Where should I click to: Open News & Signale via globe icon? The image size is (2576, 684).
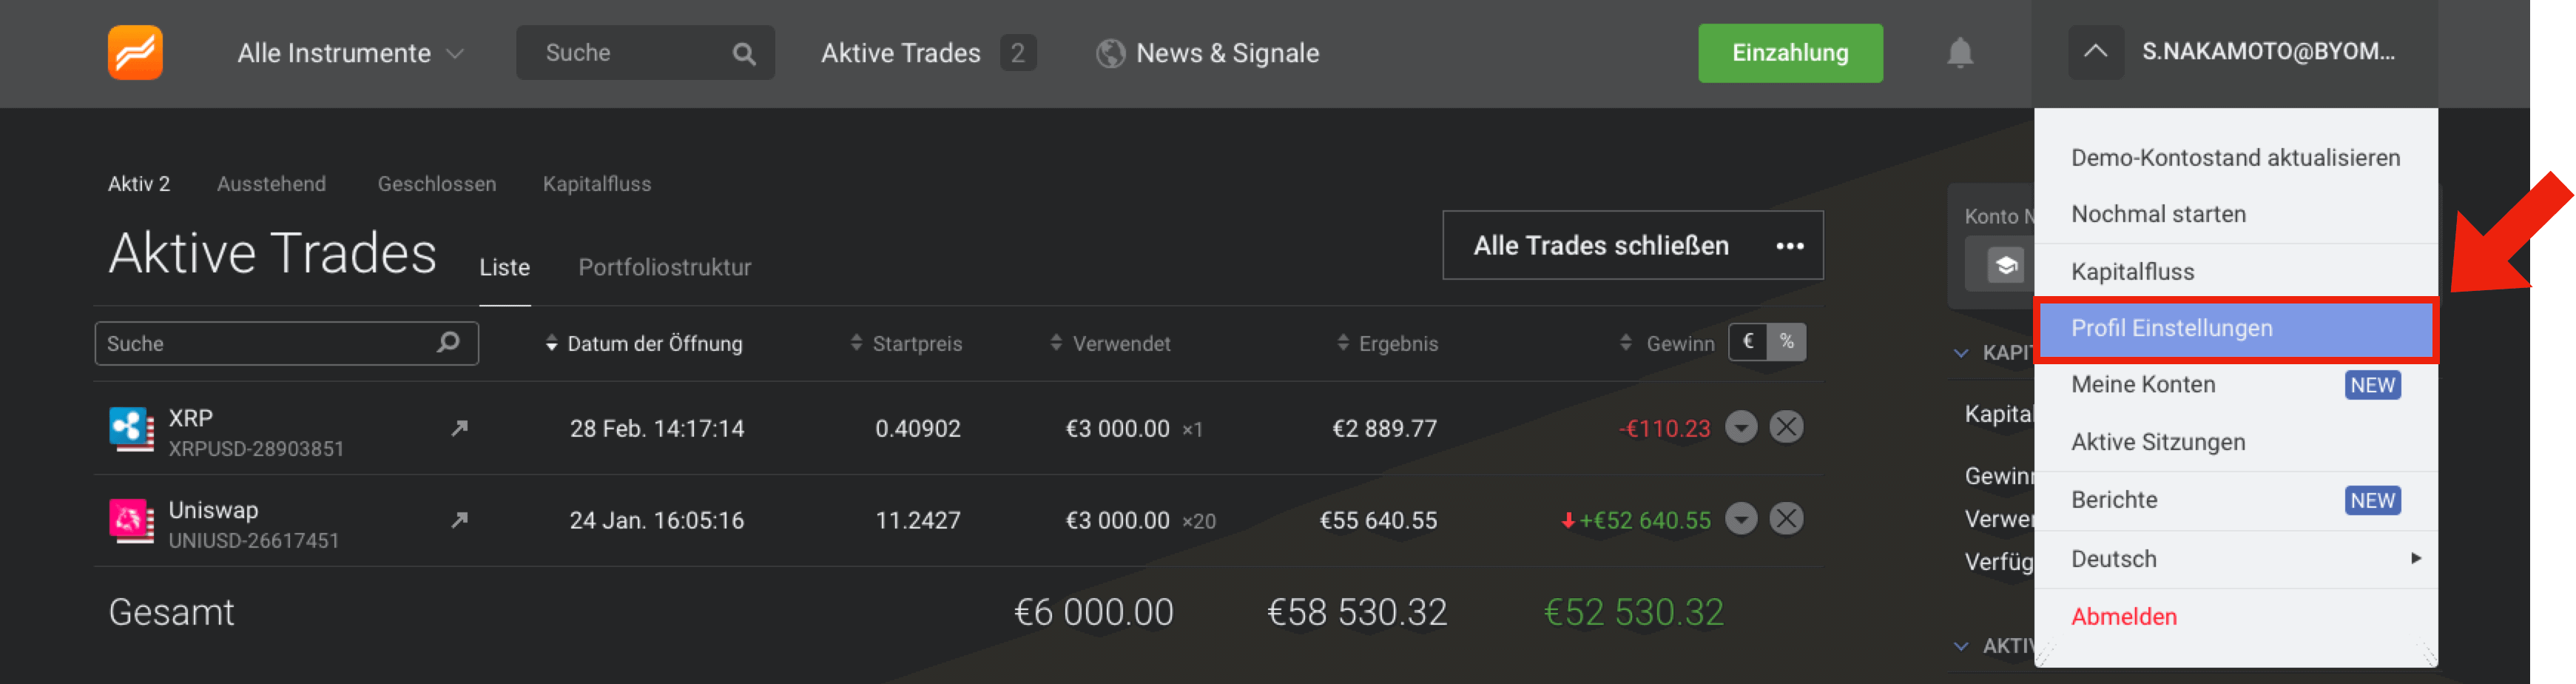point(1112,53)
